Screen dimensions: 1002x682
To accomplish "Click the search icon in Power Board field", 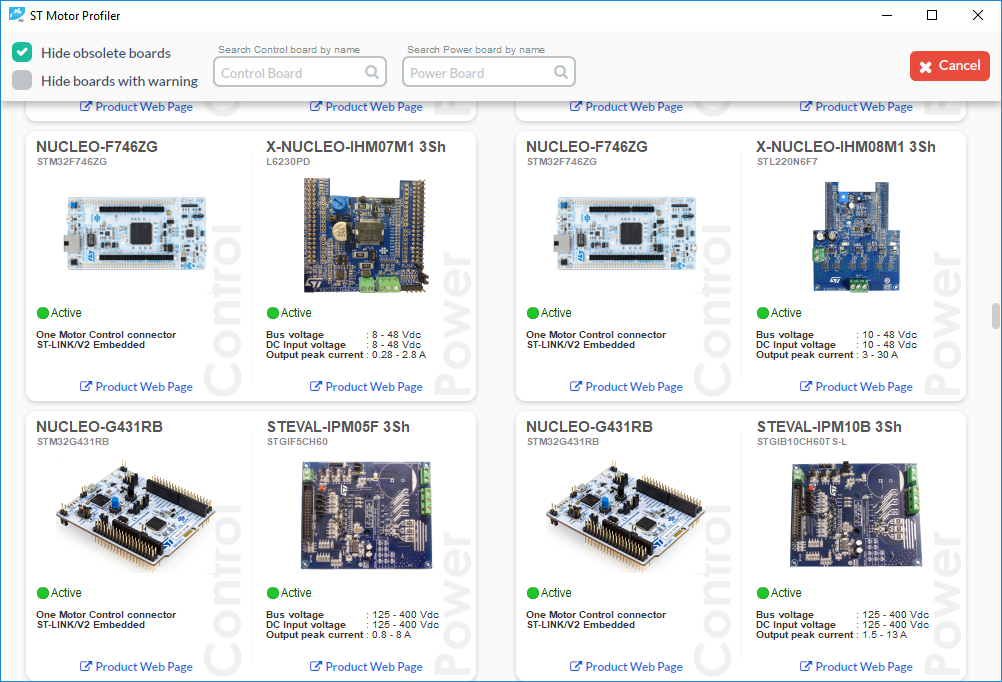I will [x=561, y=72].
